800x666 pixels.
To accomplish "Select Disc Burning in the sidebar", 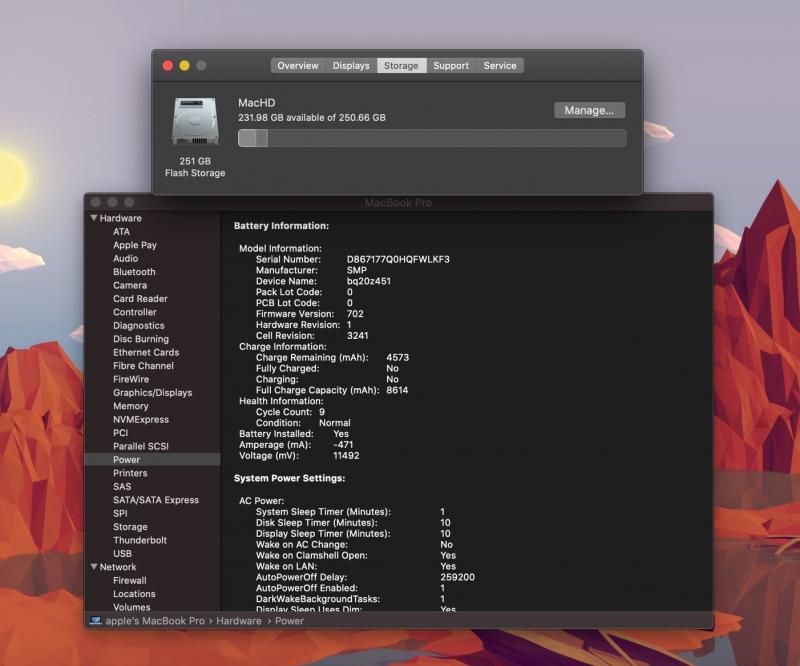I will [141, 339].
